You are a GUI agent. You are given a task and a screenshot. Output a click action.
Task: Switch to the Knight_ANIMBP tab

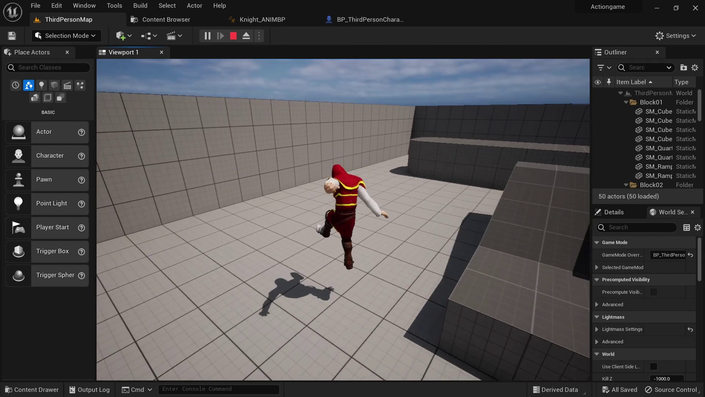pyautogui.click(x=262, y=20)
